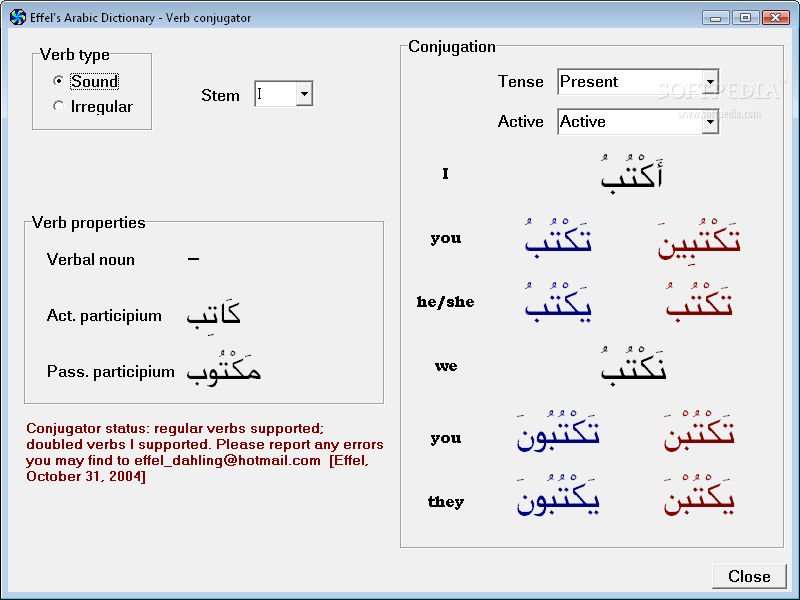Maximize the Verb conjugator window
The height and width of the screenshot is (600, 800).
pyautogui.click(x=745, y=18)
